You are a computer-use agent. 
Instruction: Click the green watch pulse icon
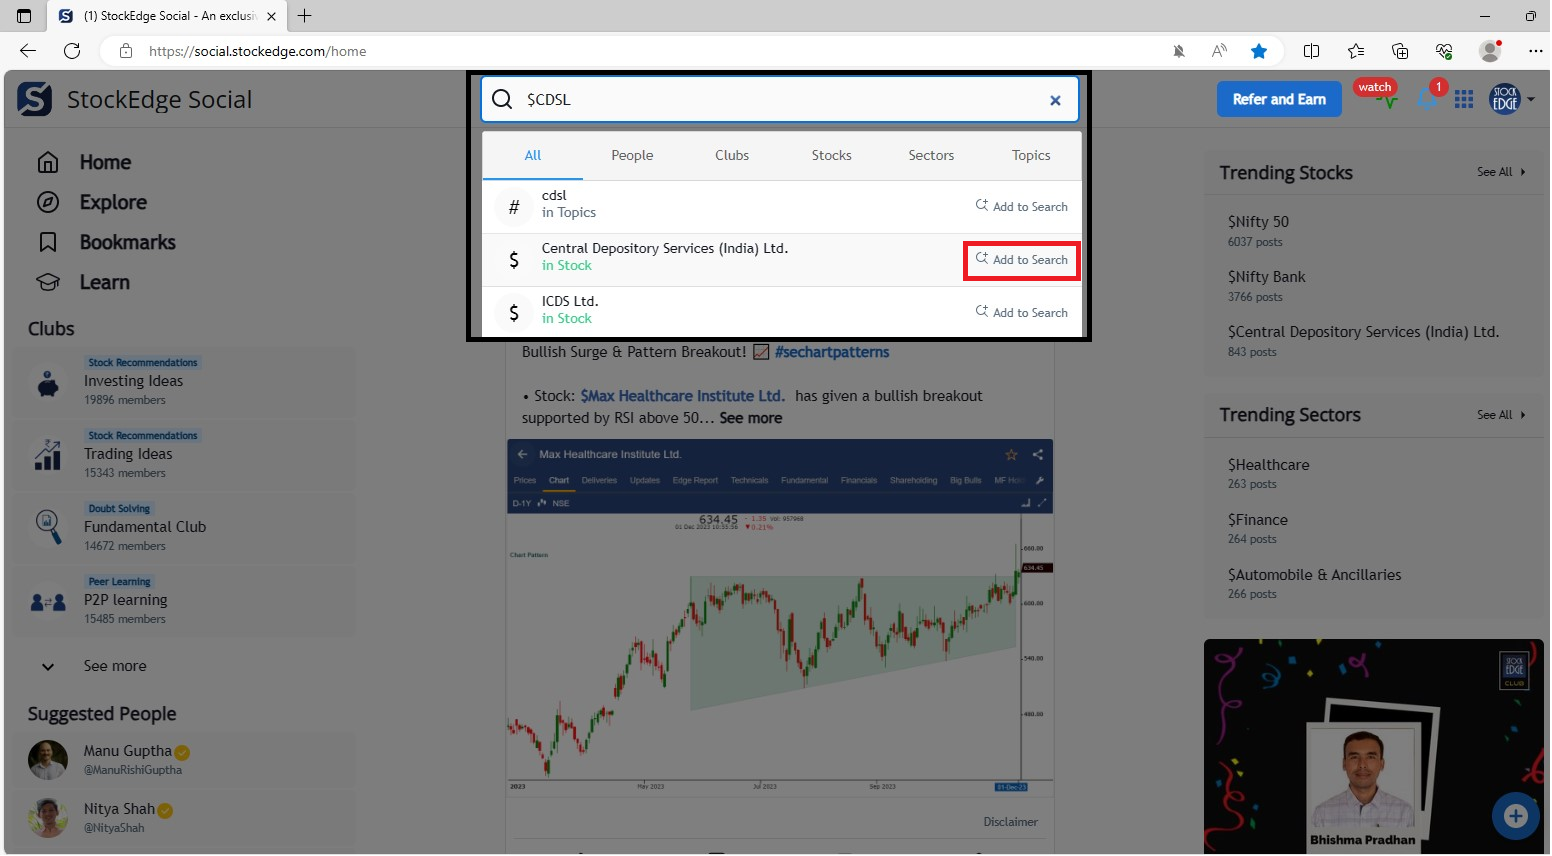(x=1386, y=100)
